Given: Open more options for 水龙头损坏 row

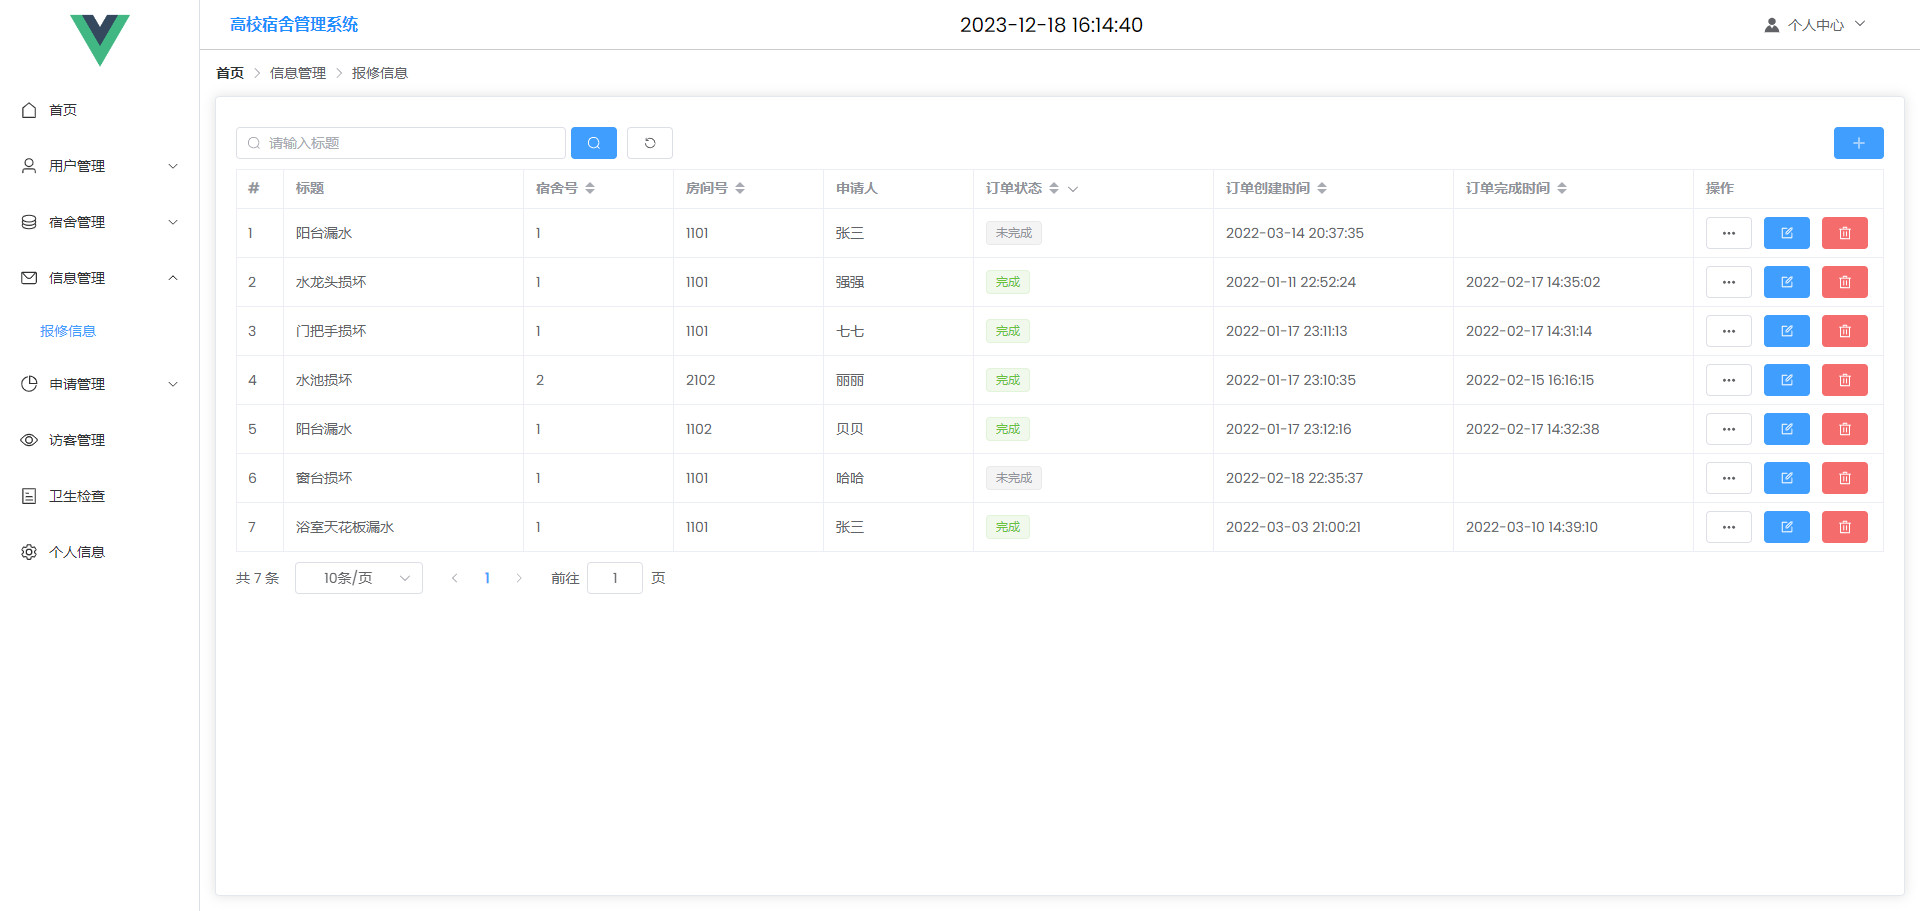Looking at the screenshot, I should [x=1728, y=282].
